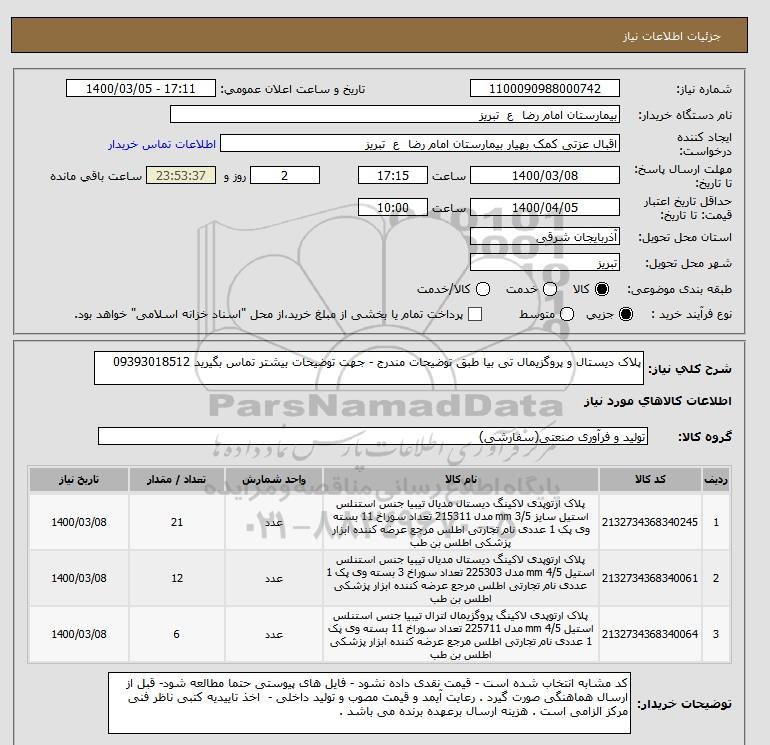Screen dimensions: 770x745
Task: Click the delivery city field تبریز
Action: (545, 263)
